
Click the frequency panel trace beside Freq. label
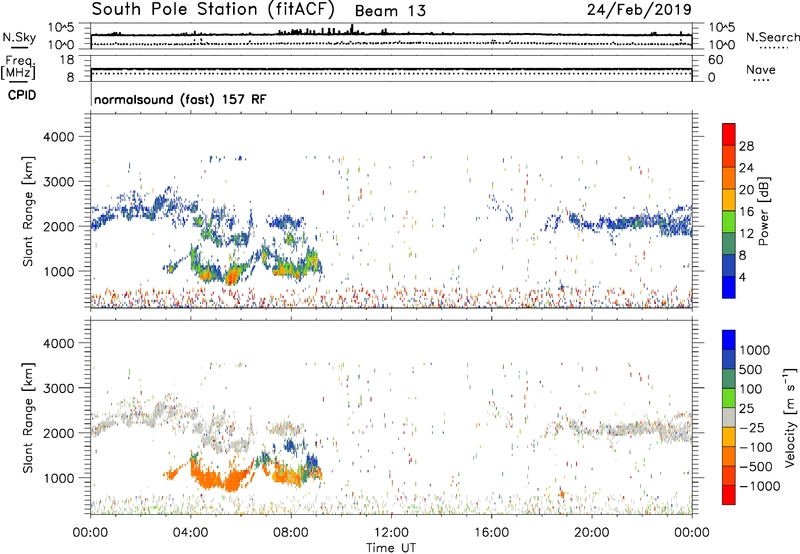(x=391, y=69)
